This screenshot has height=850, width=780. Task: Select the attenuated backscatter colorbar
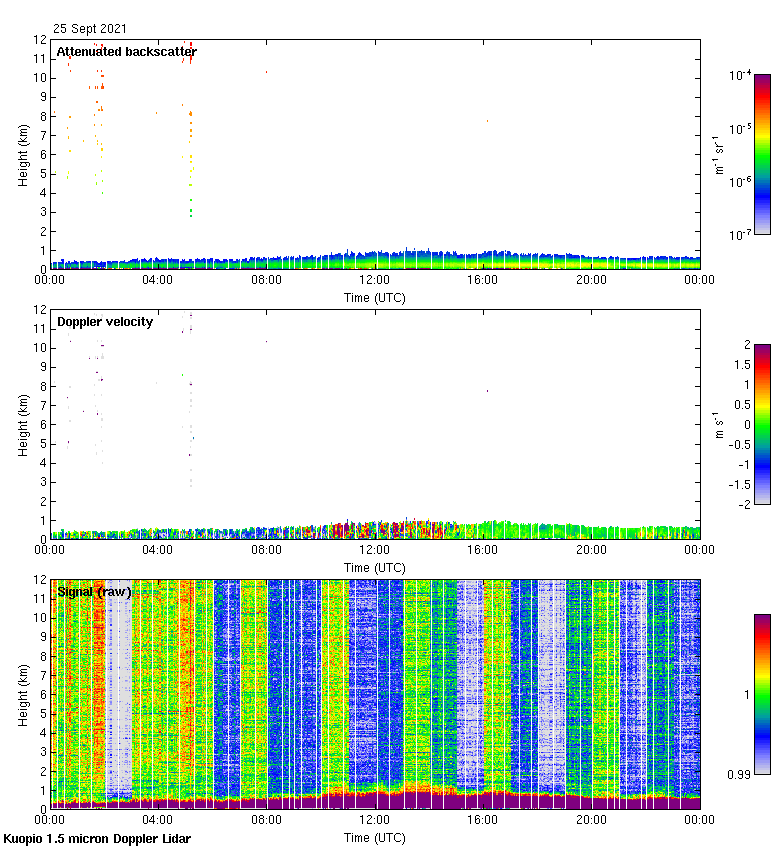tap(761, 154)
